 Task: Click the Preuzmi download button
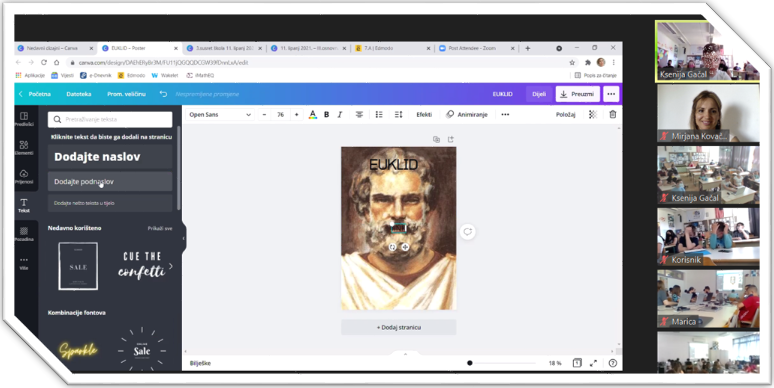578,94
